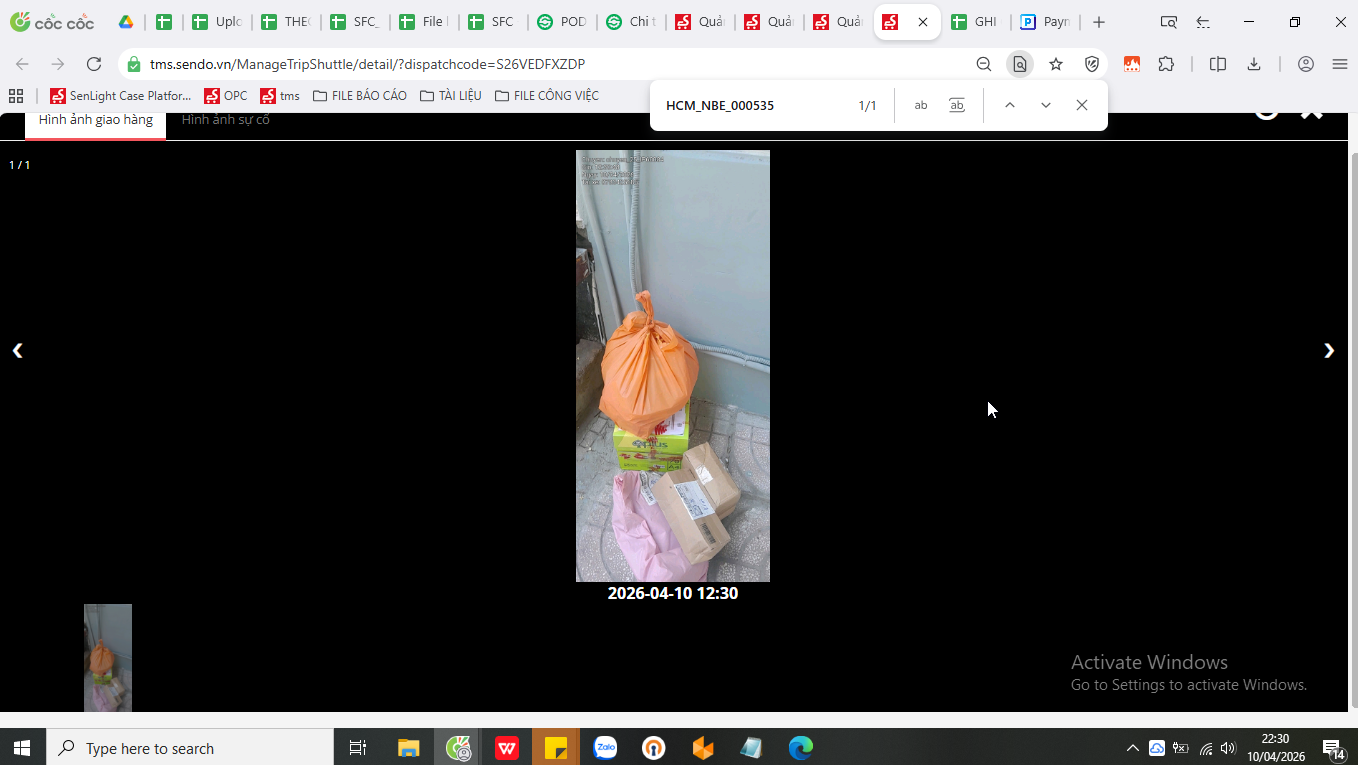Switch to the POD tab
This screenshot has width=1358, height=765.
(x=561, y=22)
